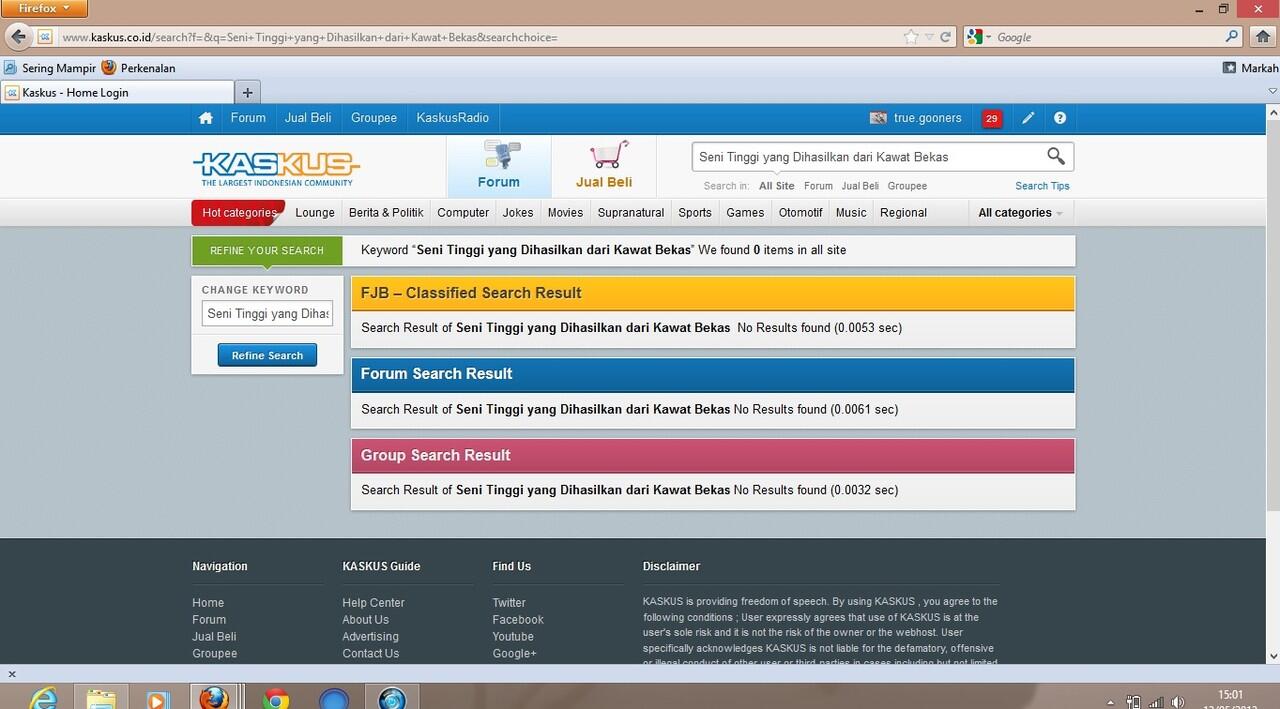
Task: Open the Firefox home page icon
Action: click(x=1263, y=37)
